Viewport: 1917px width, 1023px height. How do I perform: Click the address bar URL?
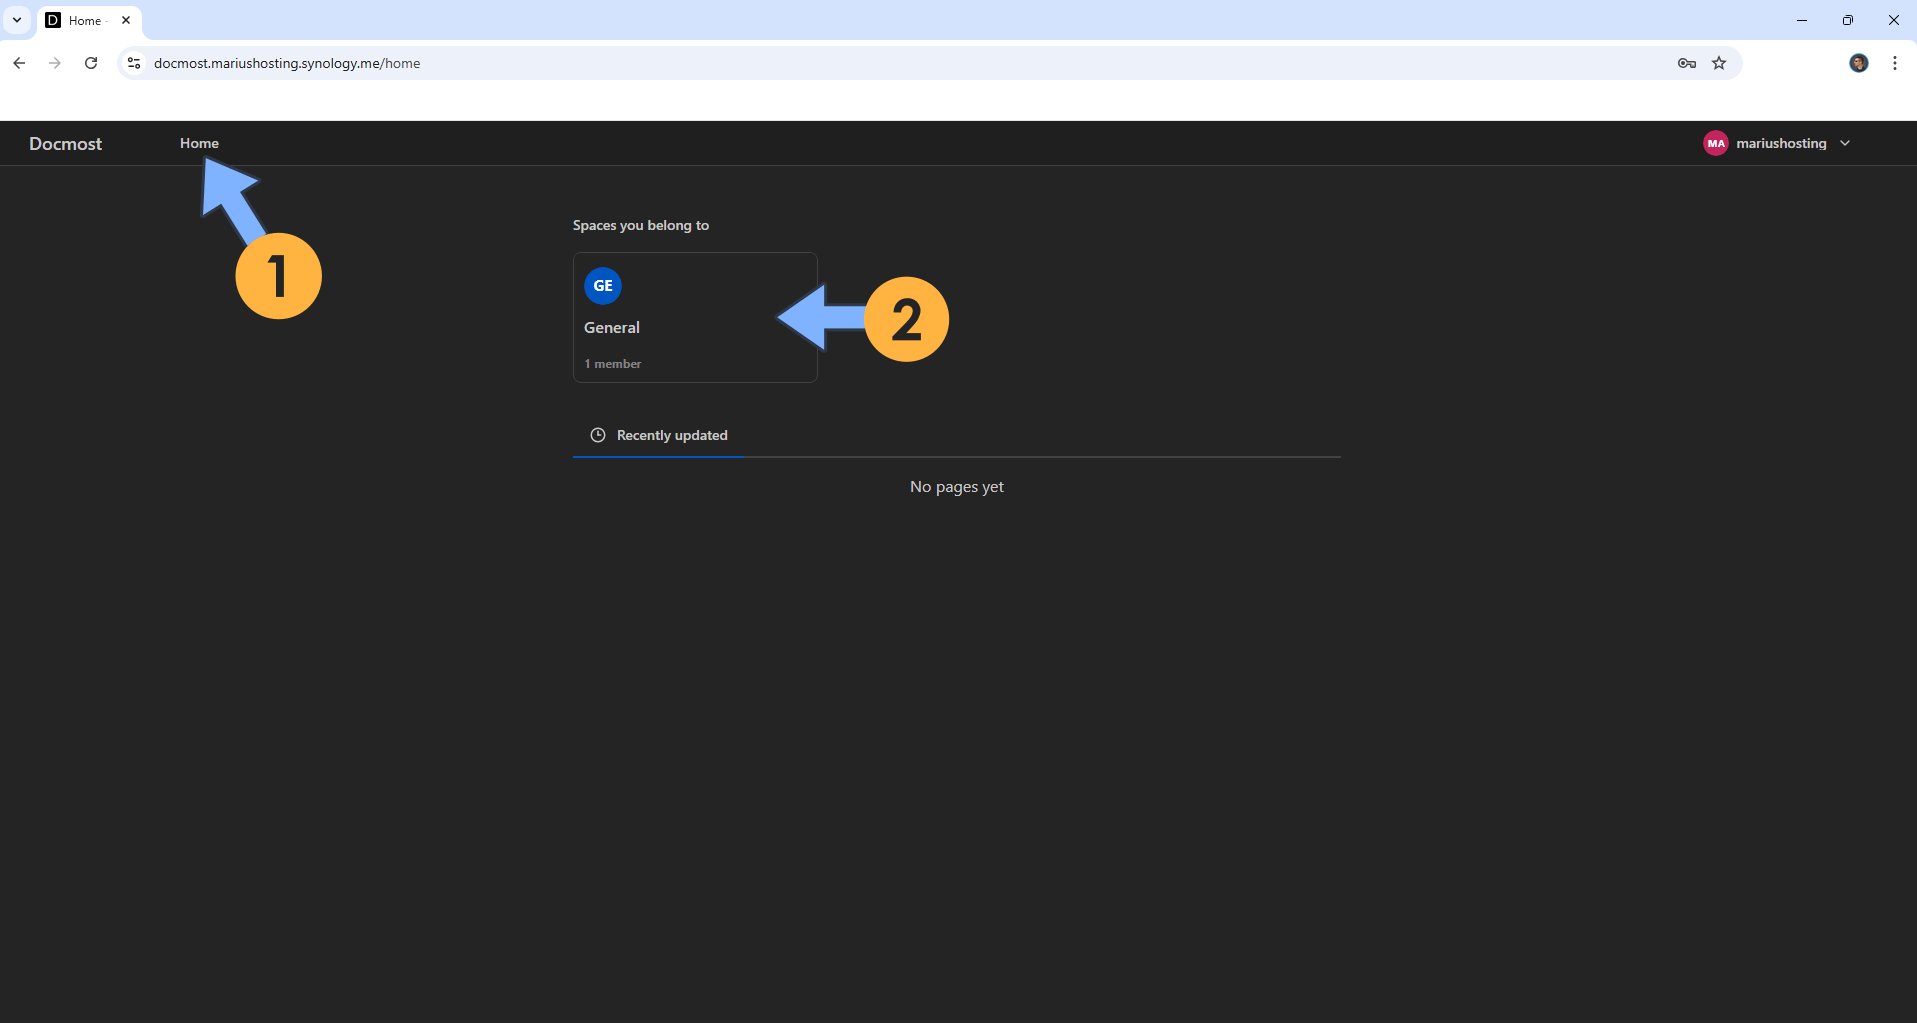(287, 63)
